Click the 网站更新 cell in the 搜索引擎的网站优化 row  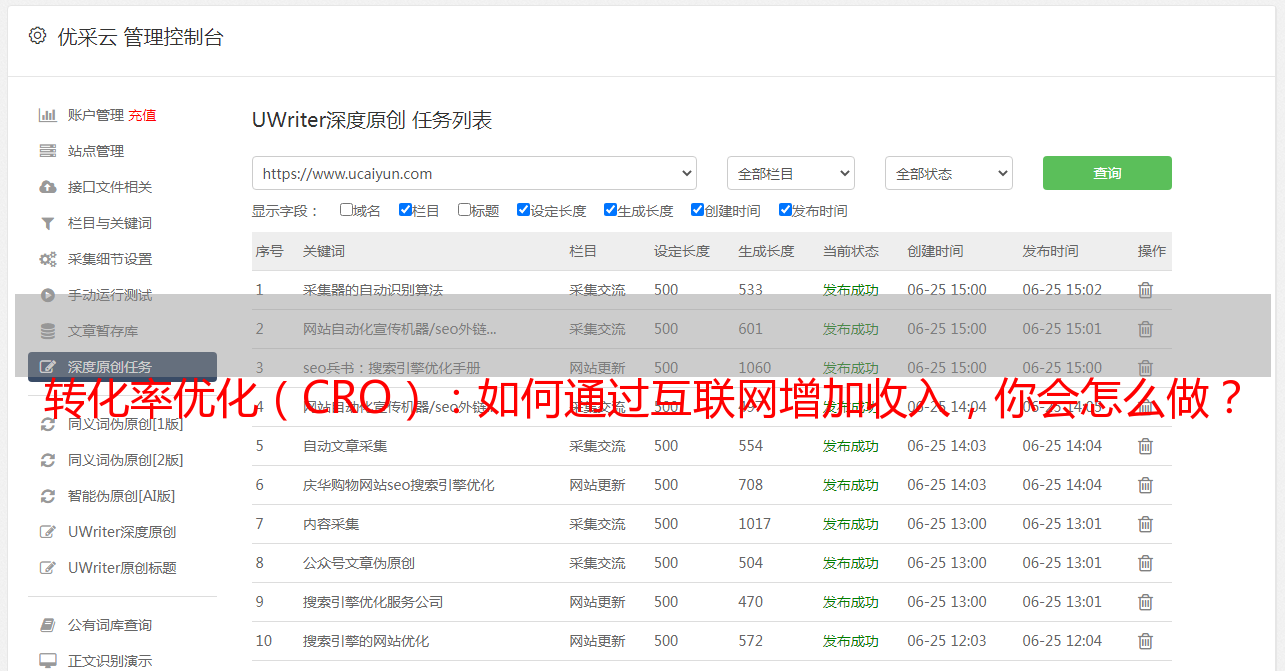pos(598,641)
